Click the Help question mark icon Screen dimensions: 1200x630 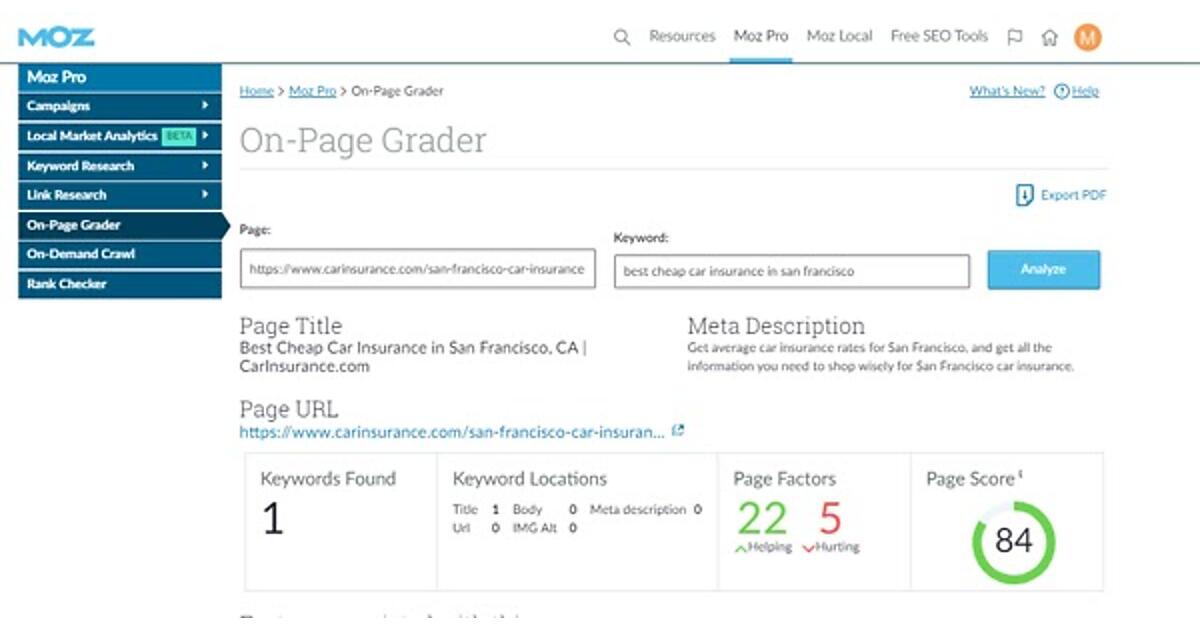(1061, 91)
